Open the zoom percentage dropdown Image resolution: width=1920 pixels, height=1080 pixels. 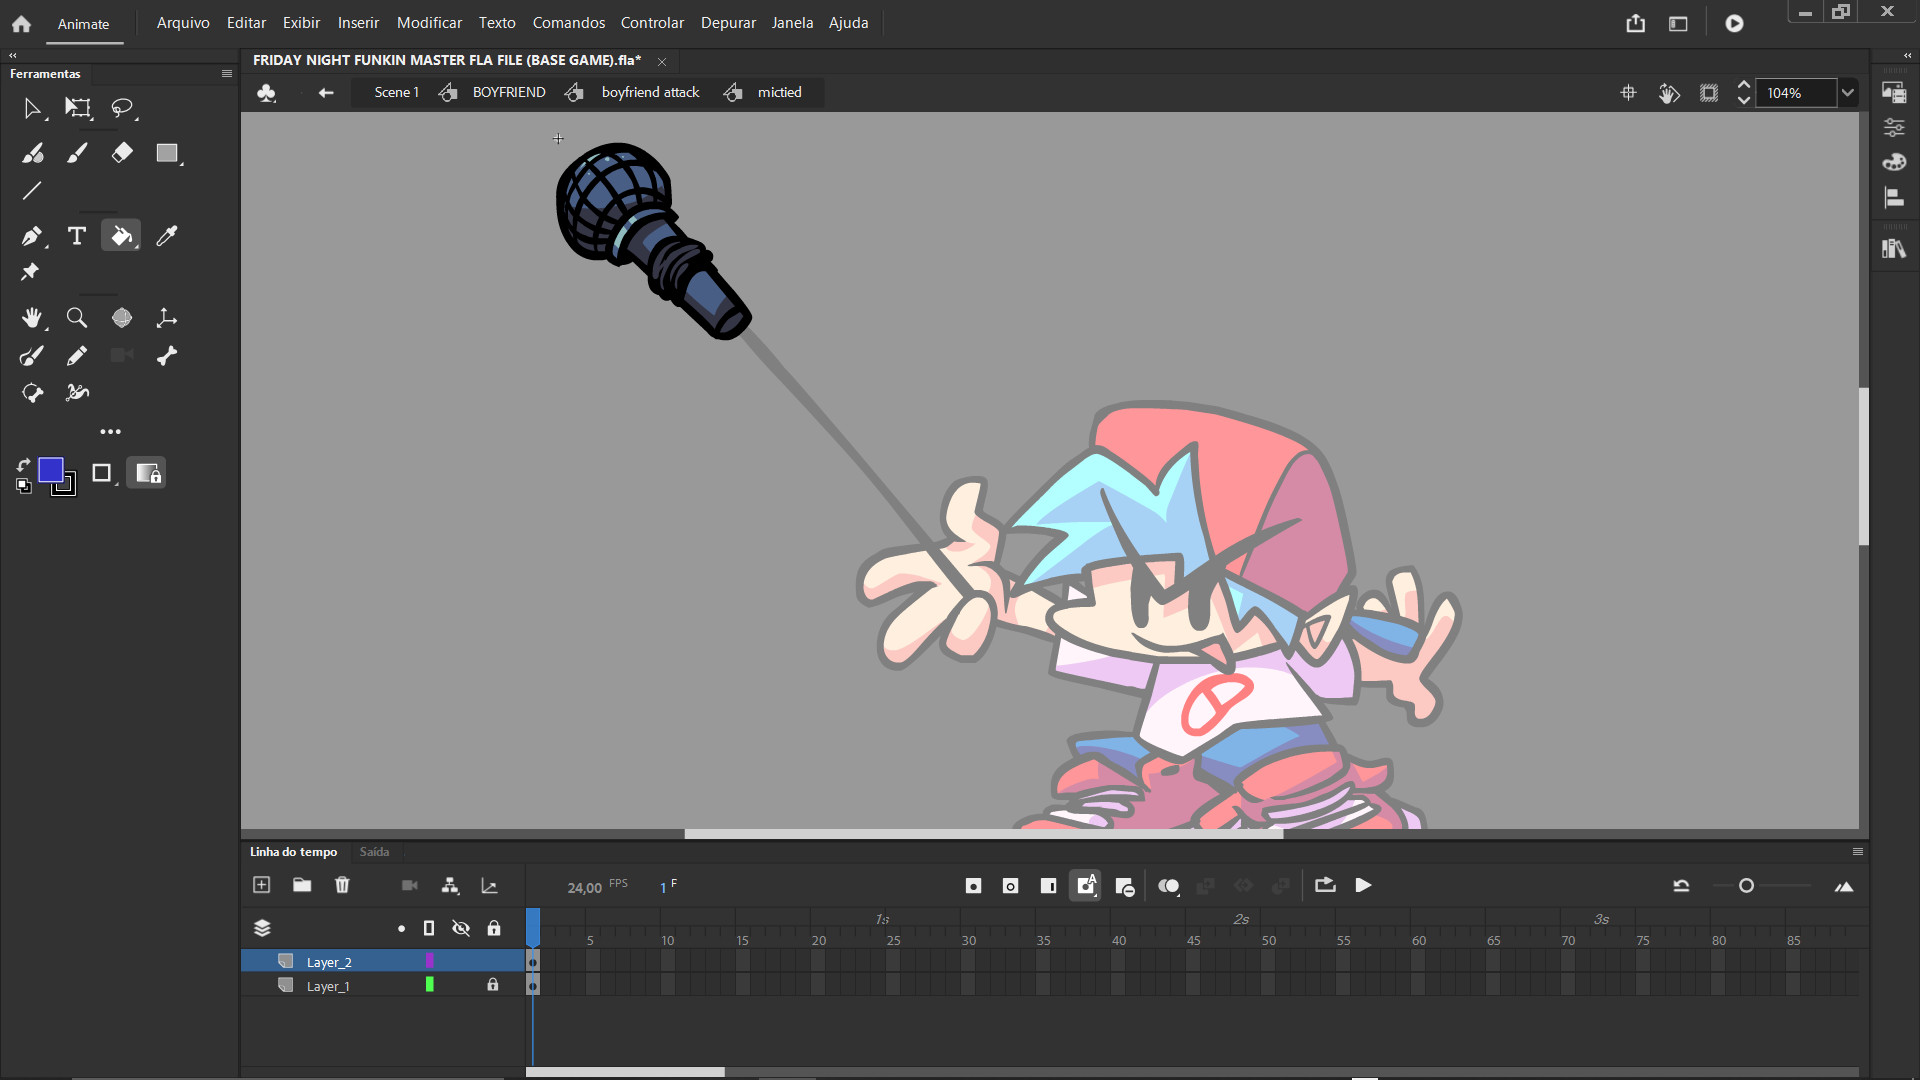click(x=1847, y=92)
